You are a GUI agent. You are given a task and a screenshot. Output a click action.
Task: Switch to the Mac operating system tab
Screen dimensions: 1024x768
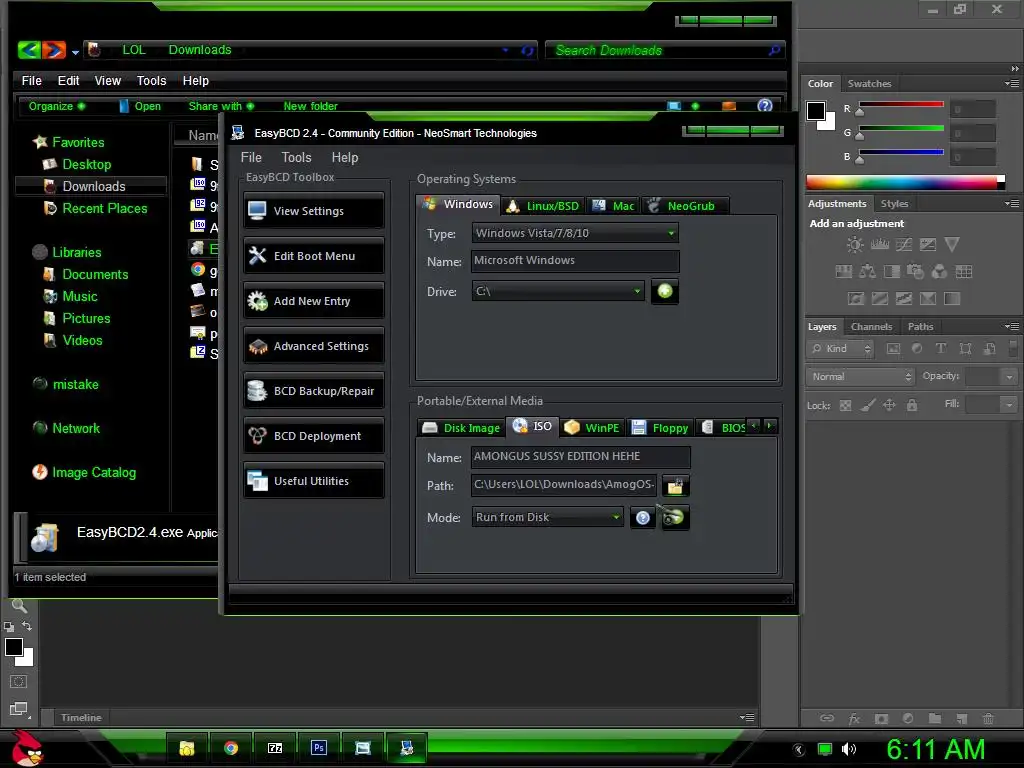tap(613, 206)
